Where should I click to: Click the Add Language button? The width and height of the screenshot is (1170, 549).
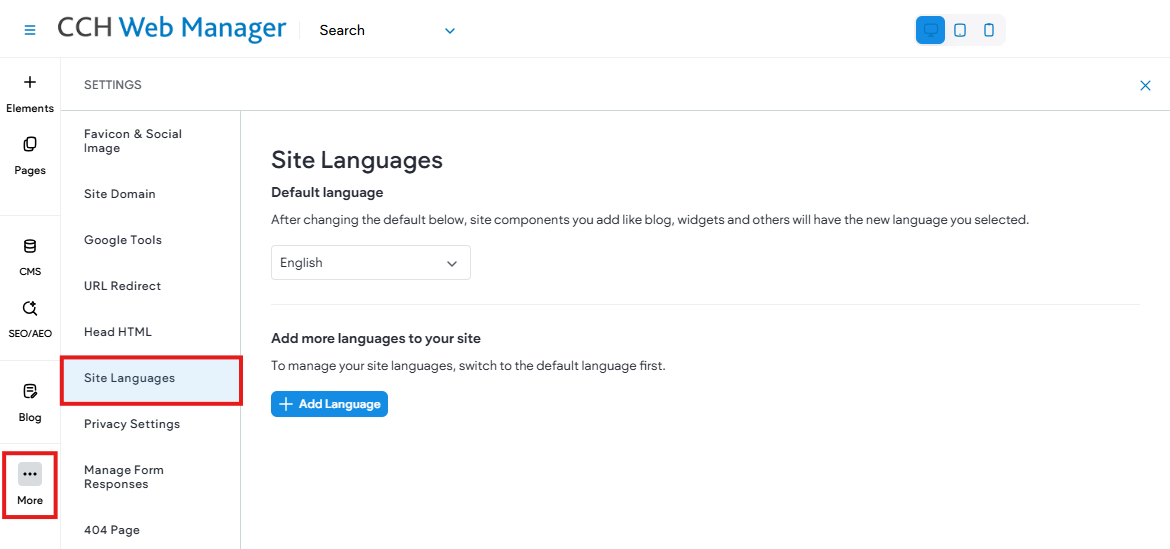pos(329,404)
